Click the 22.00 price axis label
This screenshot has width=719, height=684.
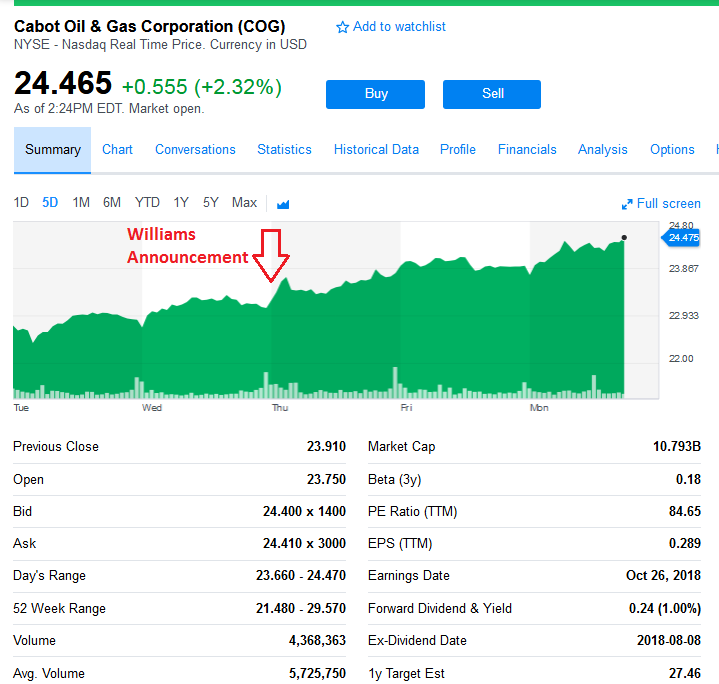(681, 359)
